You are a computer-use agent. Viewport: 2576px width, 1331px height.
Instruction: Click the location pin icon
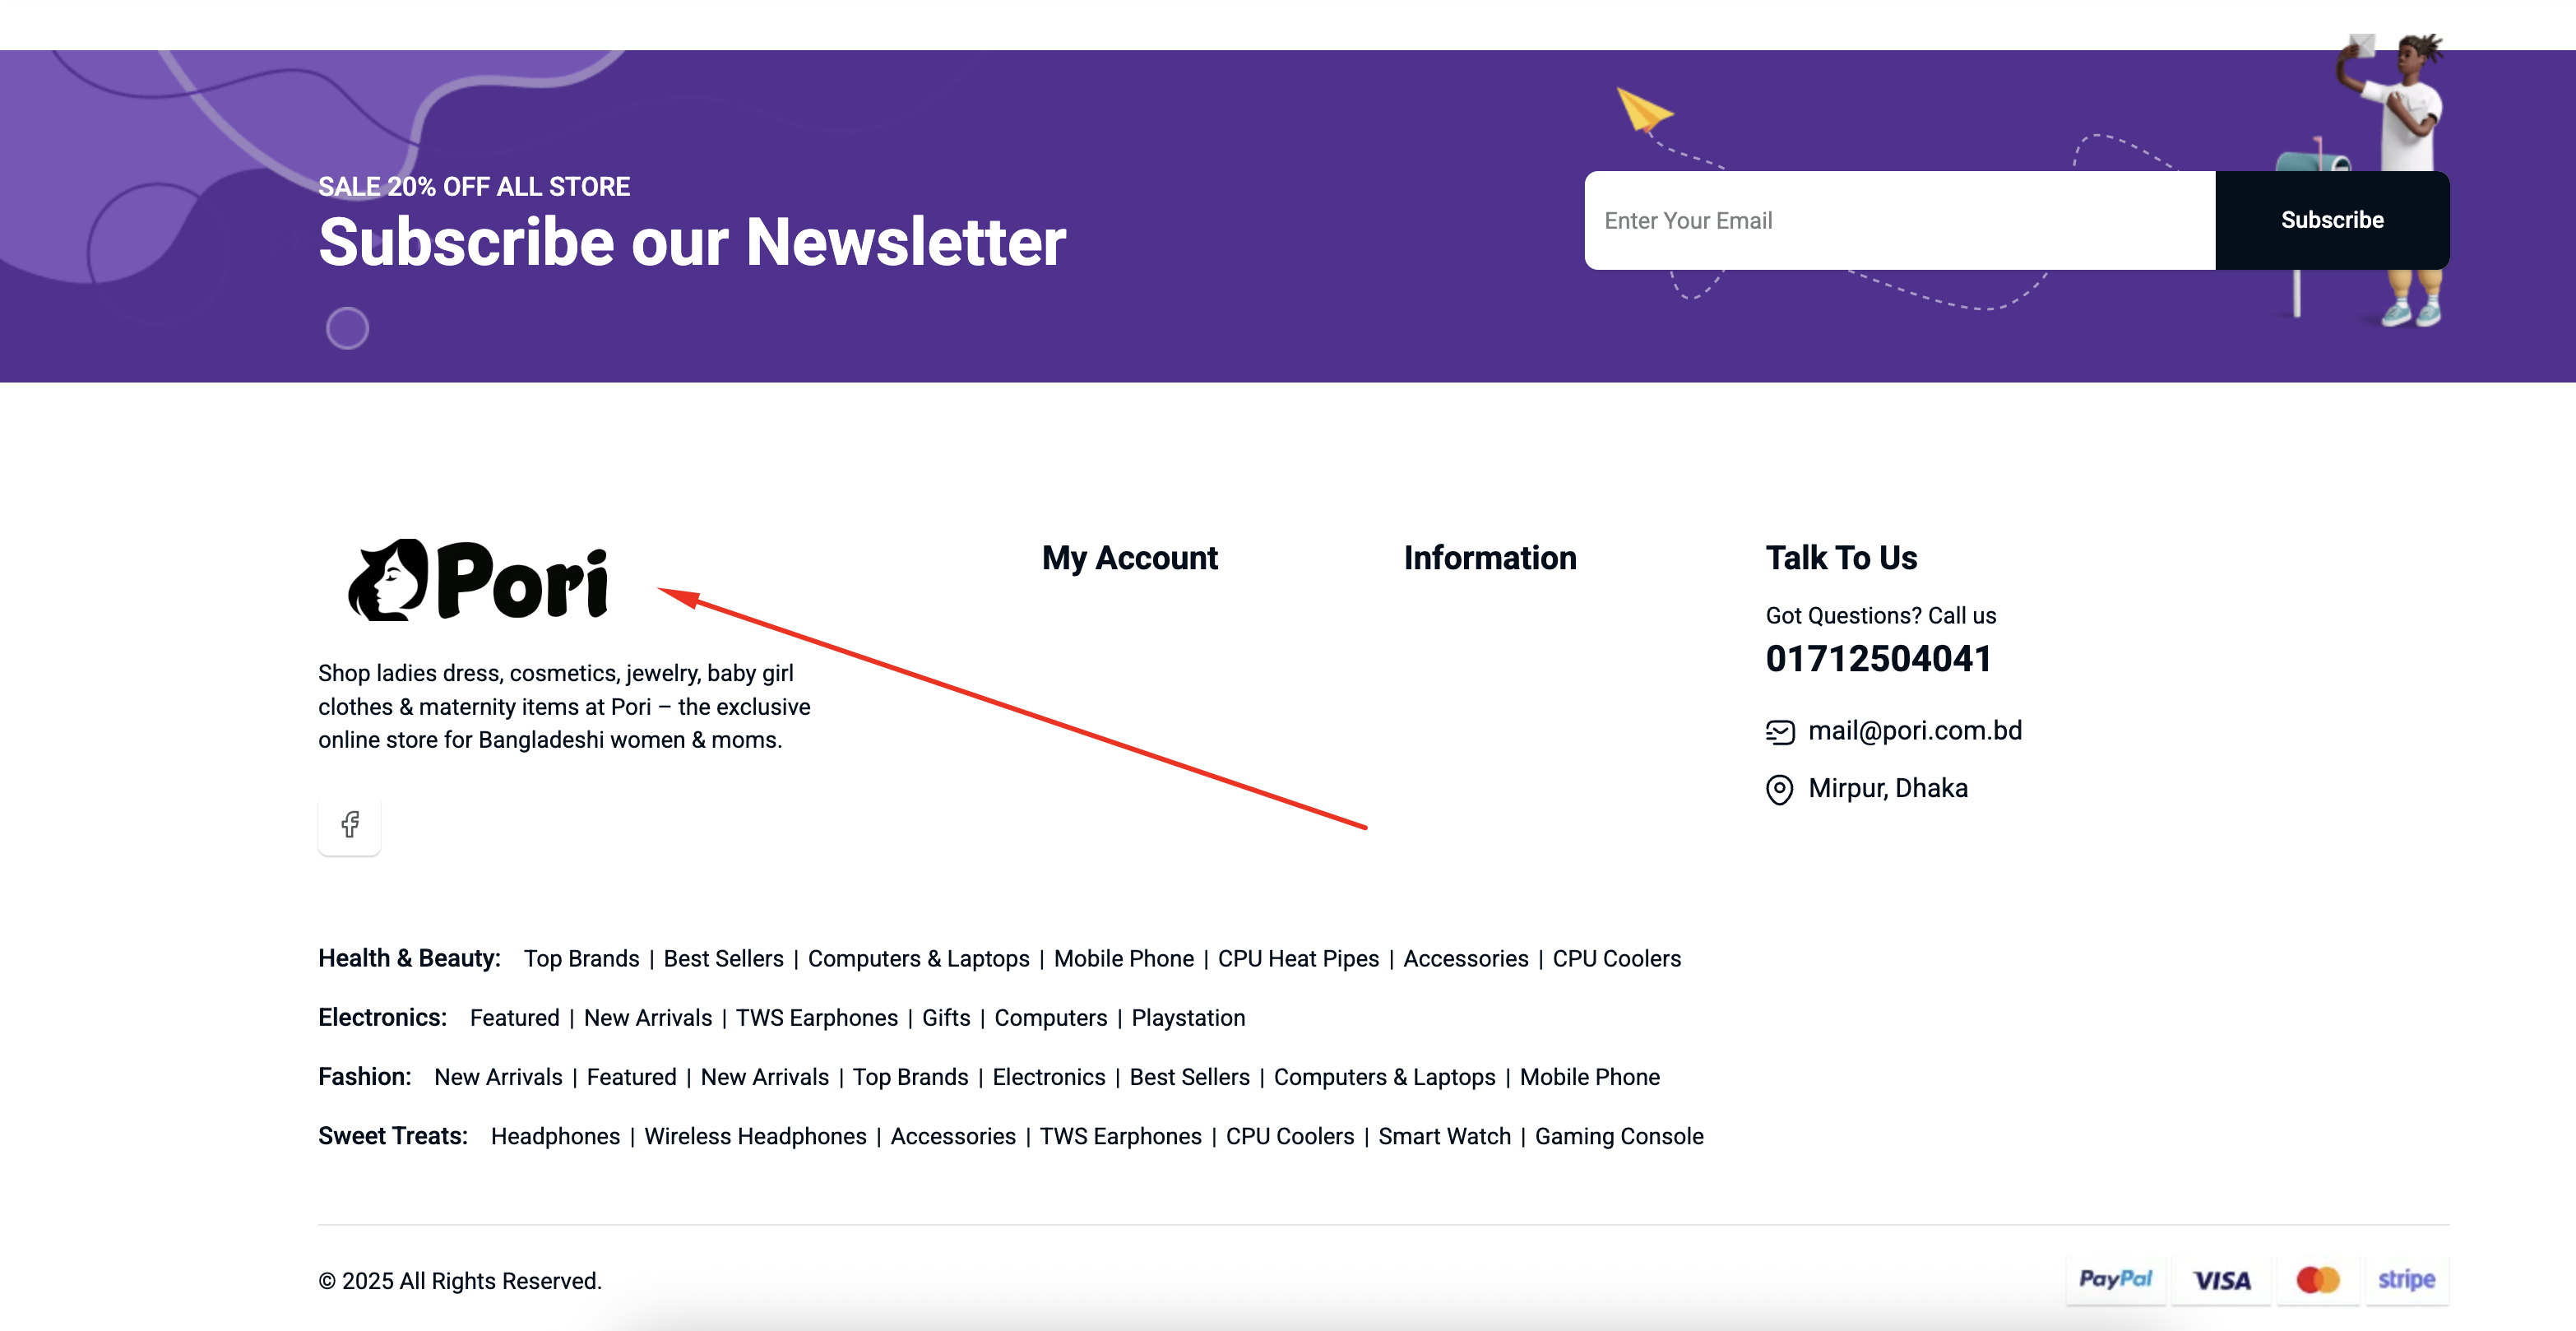coord(1779,789)
